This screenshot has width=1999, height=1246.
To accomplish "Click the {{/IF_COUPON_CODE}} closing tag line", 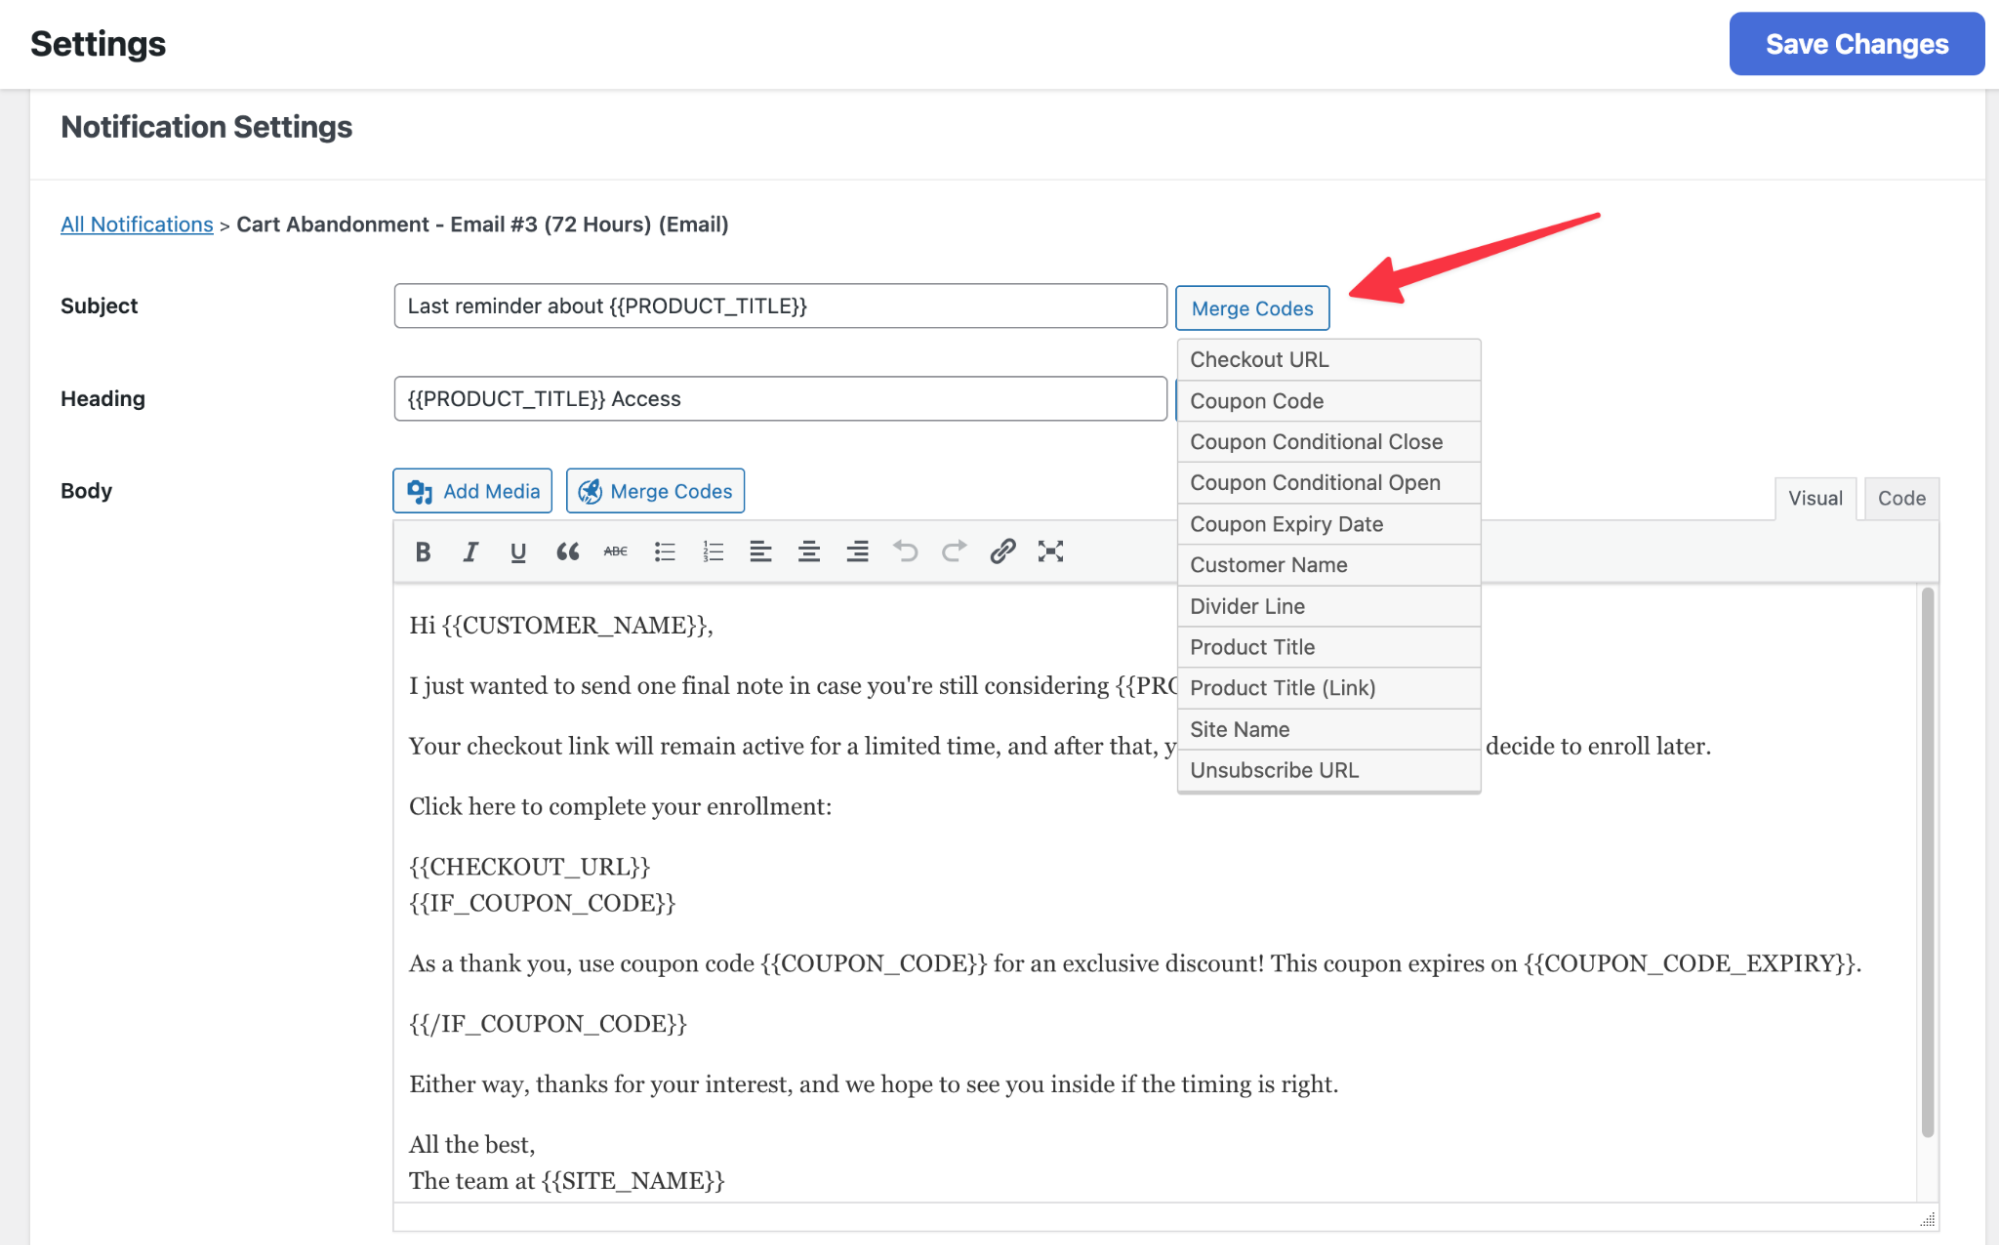I will (548, 1024).
